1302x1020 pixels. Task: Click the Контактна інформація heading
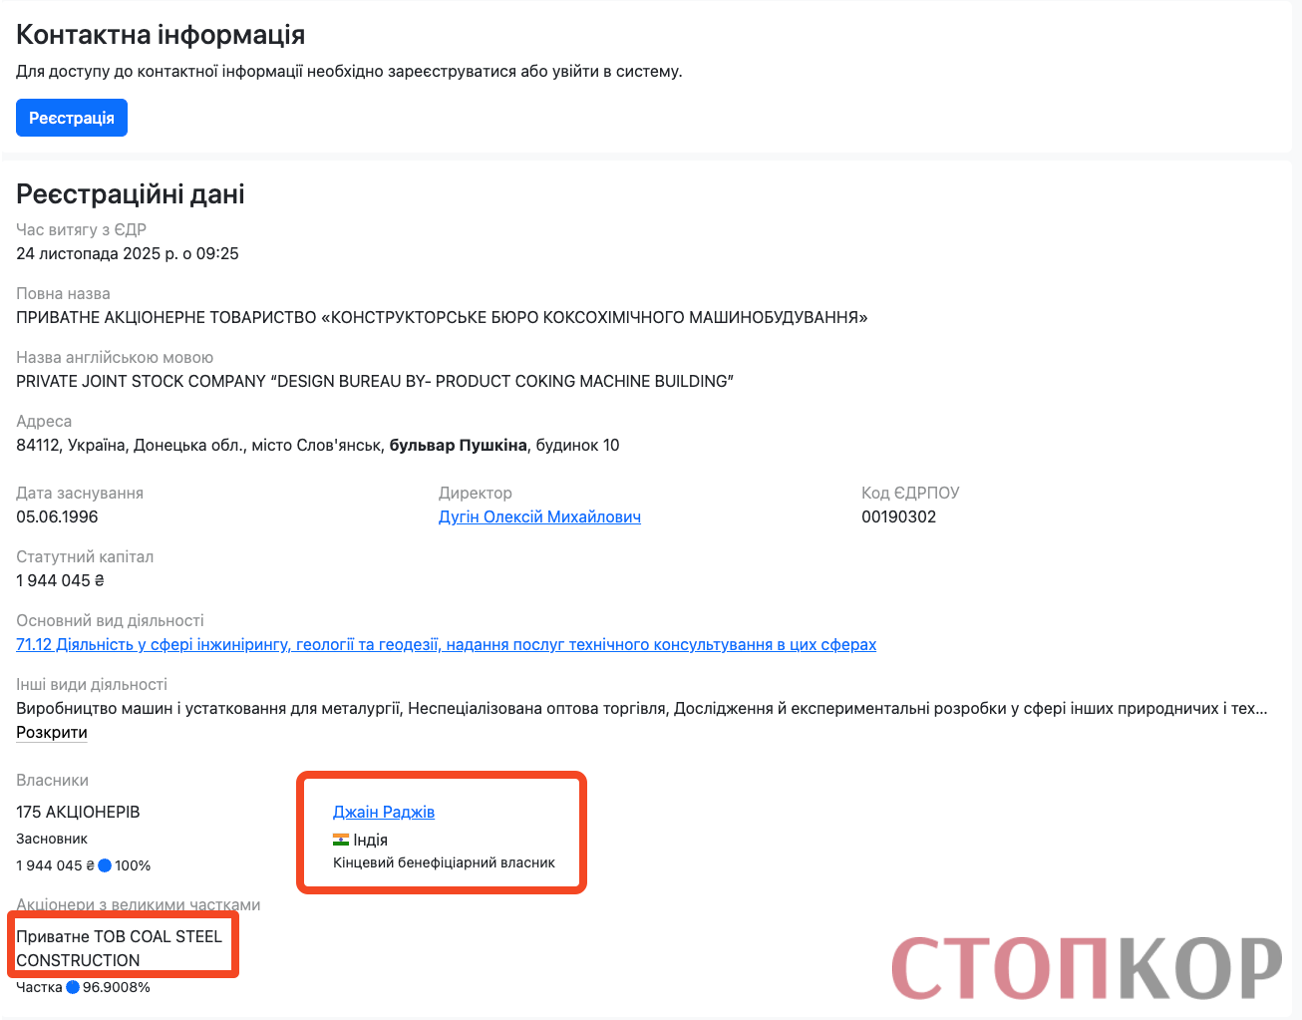click(161, 34)
